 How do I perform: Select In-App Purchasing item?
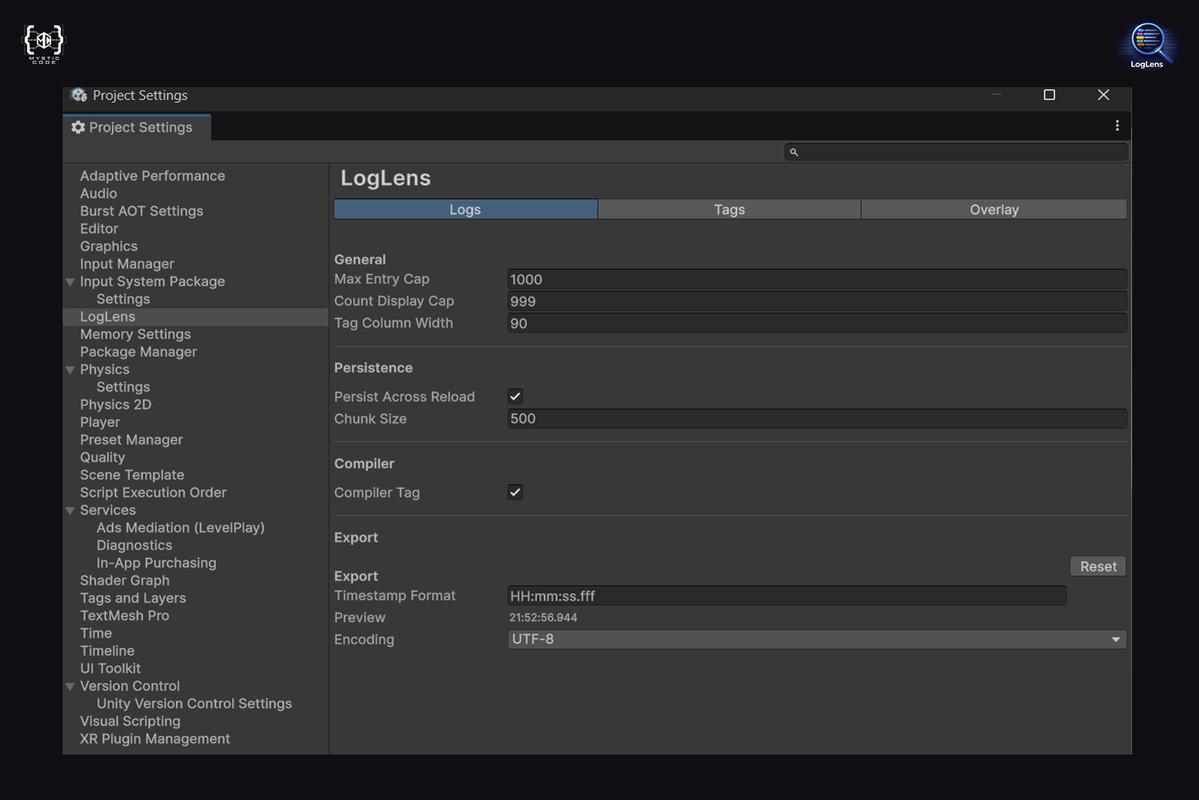156,563
